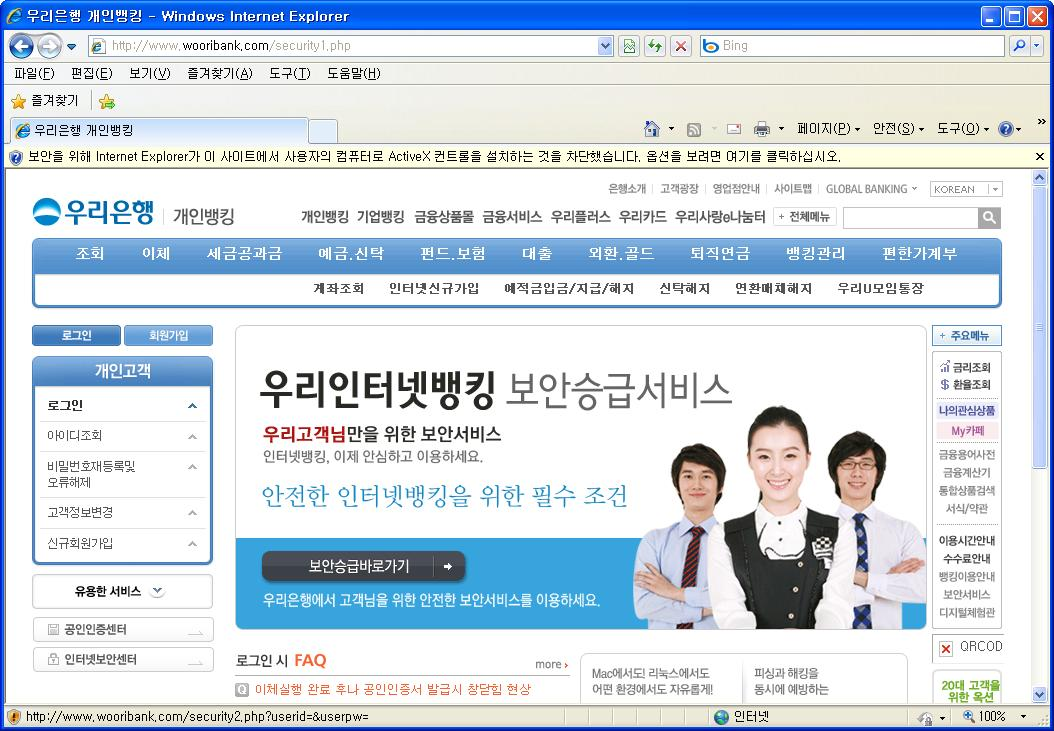Open the 도구(O) command bar dropdown
The width and height of the screenshot is (1054, 731).
[x=963, y=129]
